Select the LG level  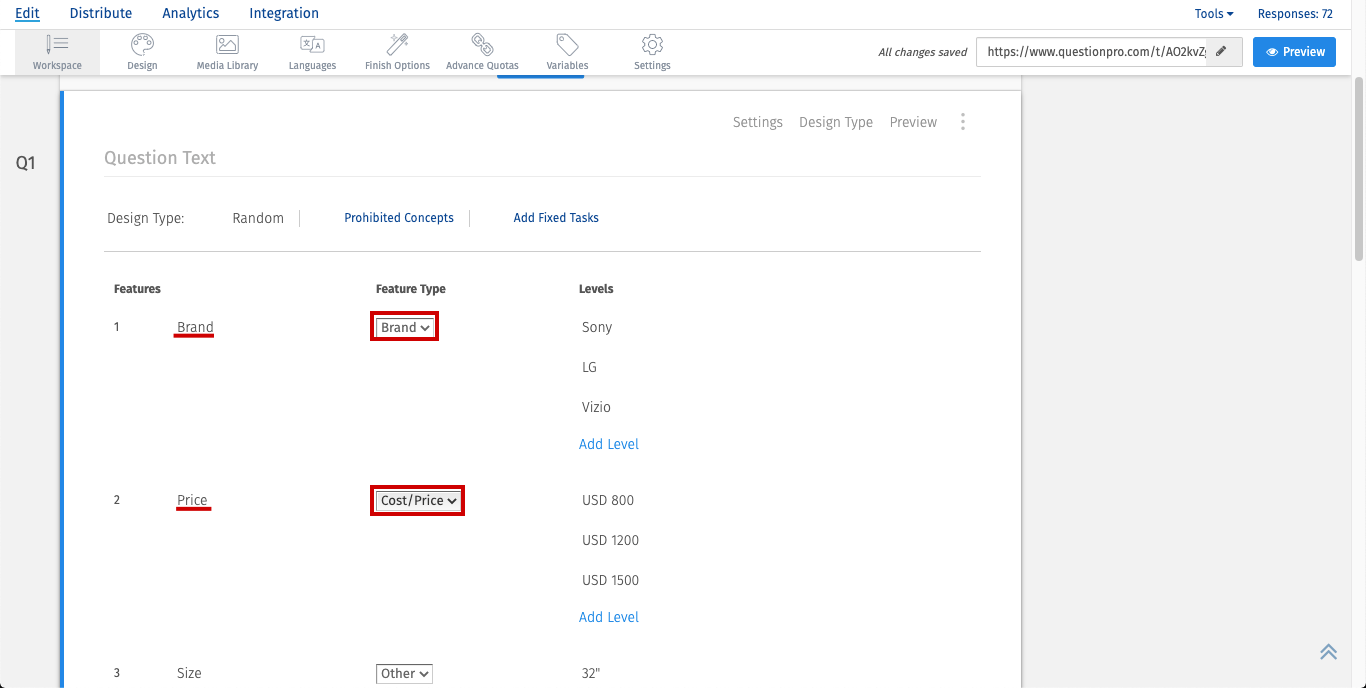pyautogui.click(x=589, y=367)
